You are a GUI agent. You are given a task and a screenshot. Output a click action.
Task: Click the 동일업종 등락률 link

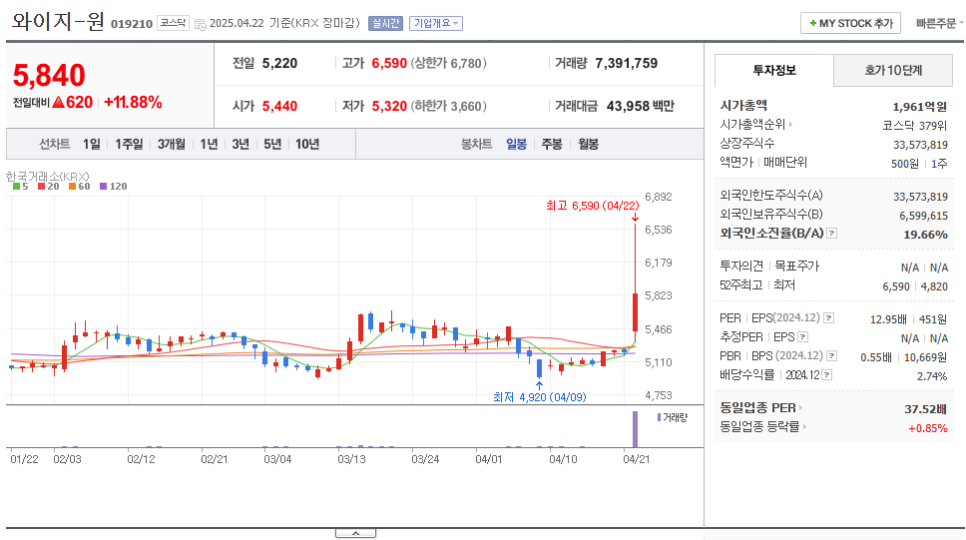pyautogui.click(x=760, y=427)
